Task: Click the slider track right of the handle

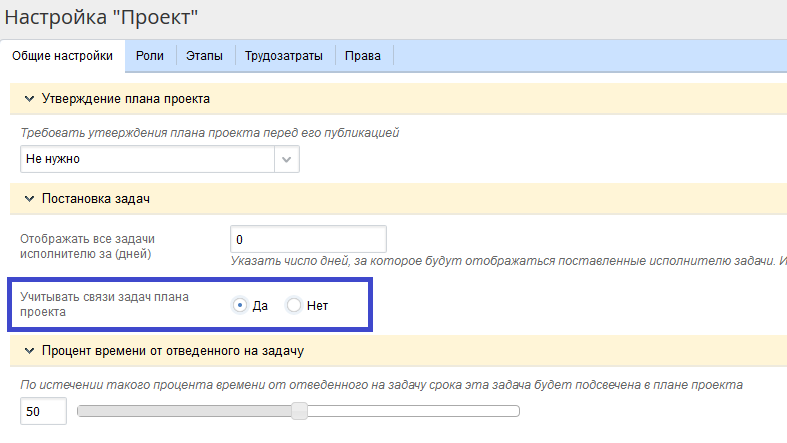Action: click(410, 411)
